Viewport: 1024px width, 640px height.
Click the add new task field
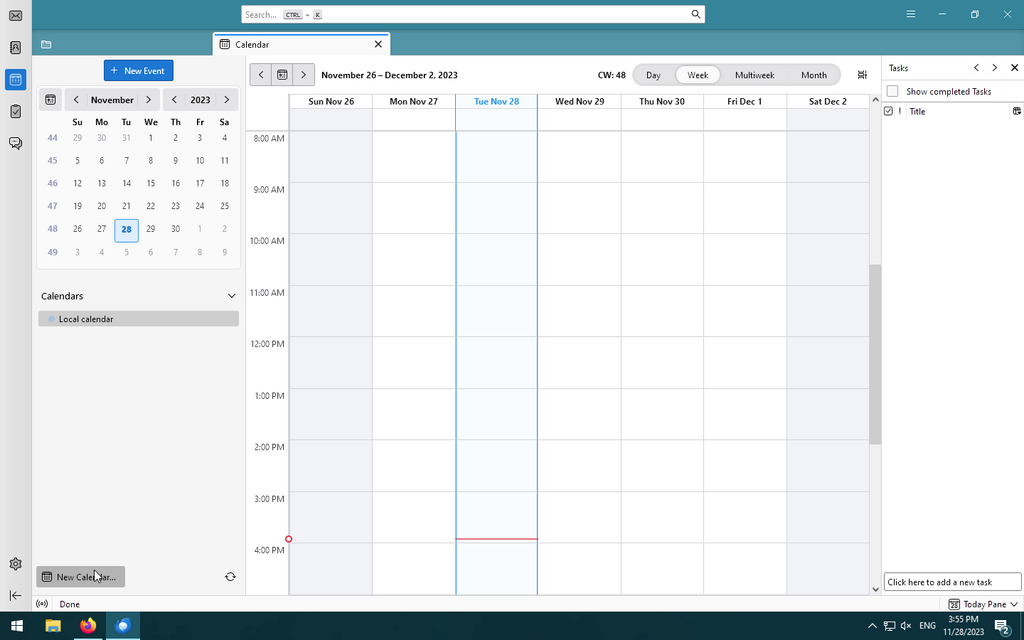[952, 582]
